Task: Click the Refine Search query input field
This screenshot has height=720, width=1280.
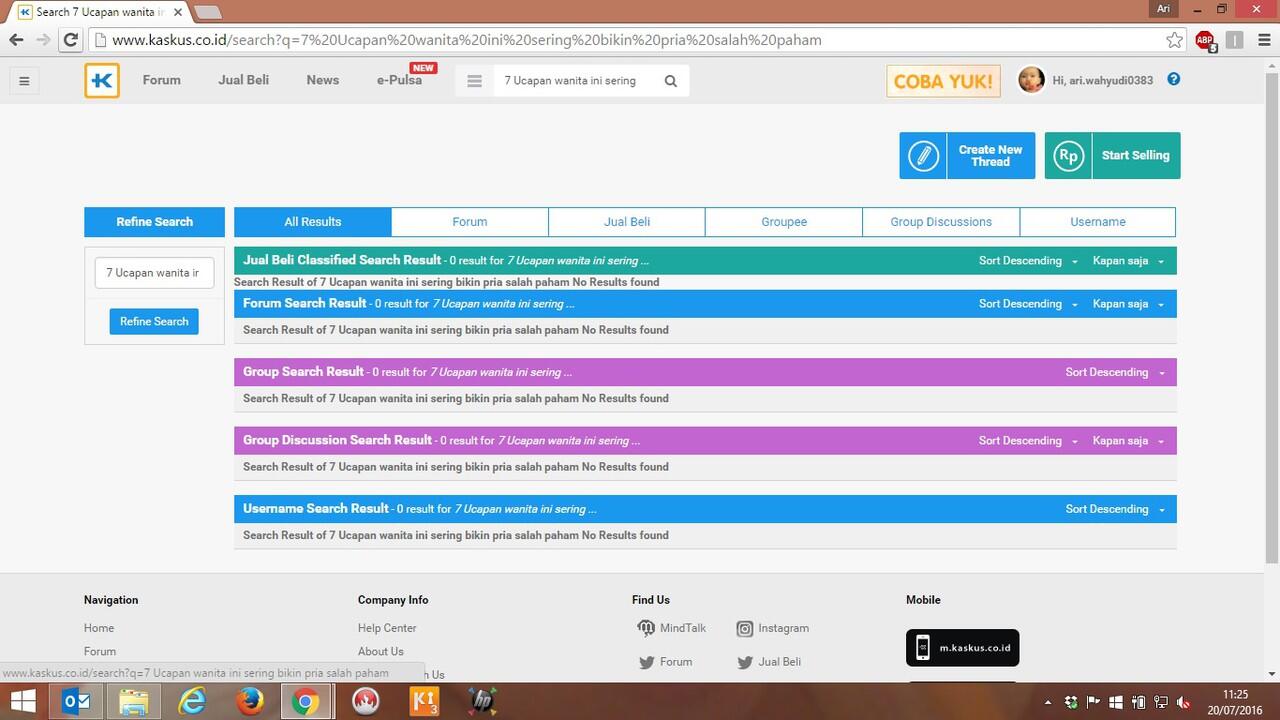Action: (154, 273)
